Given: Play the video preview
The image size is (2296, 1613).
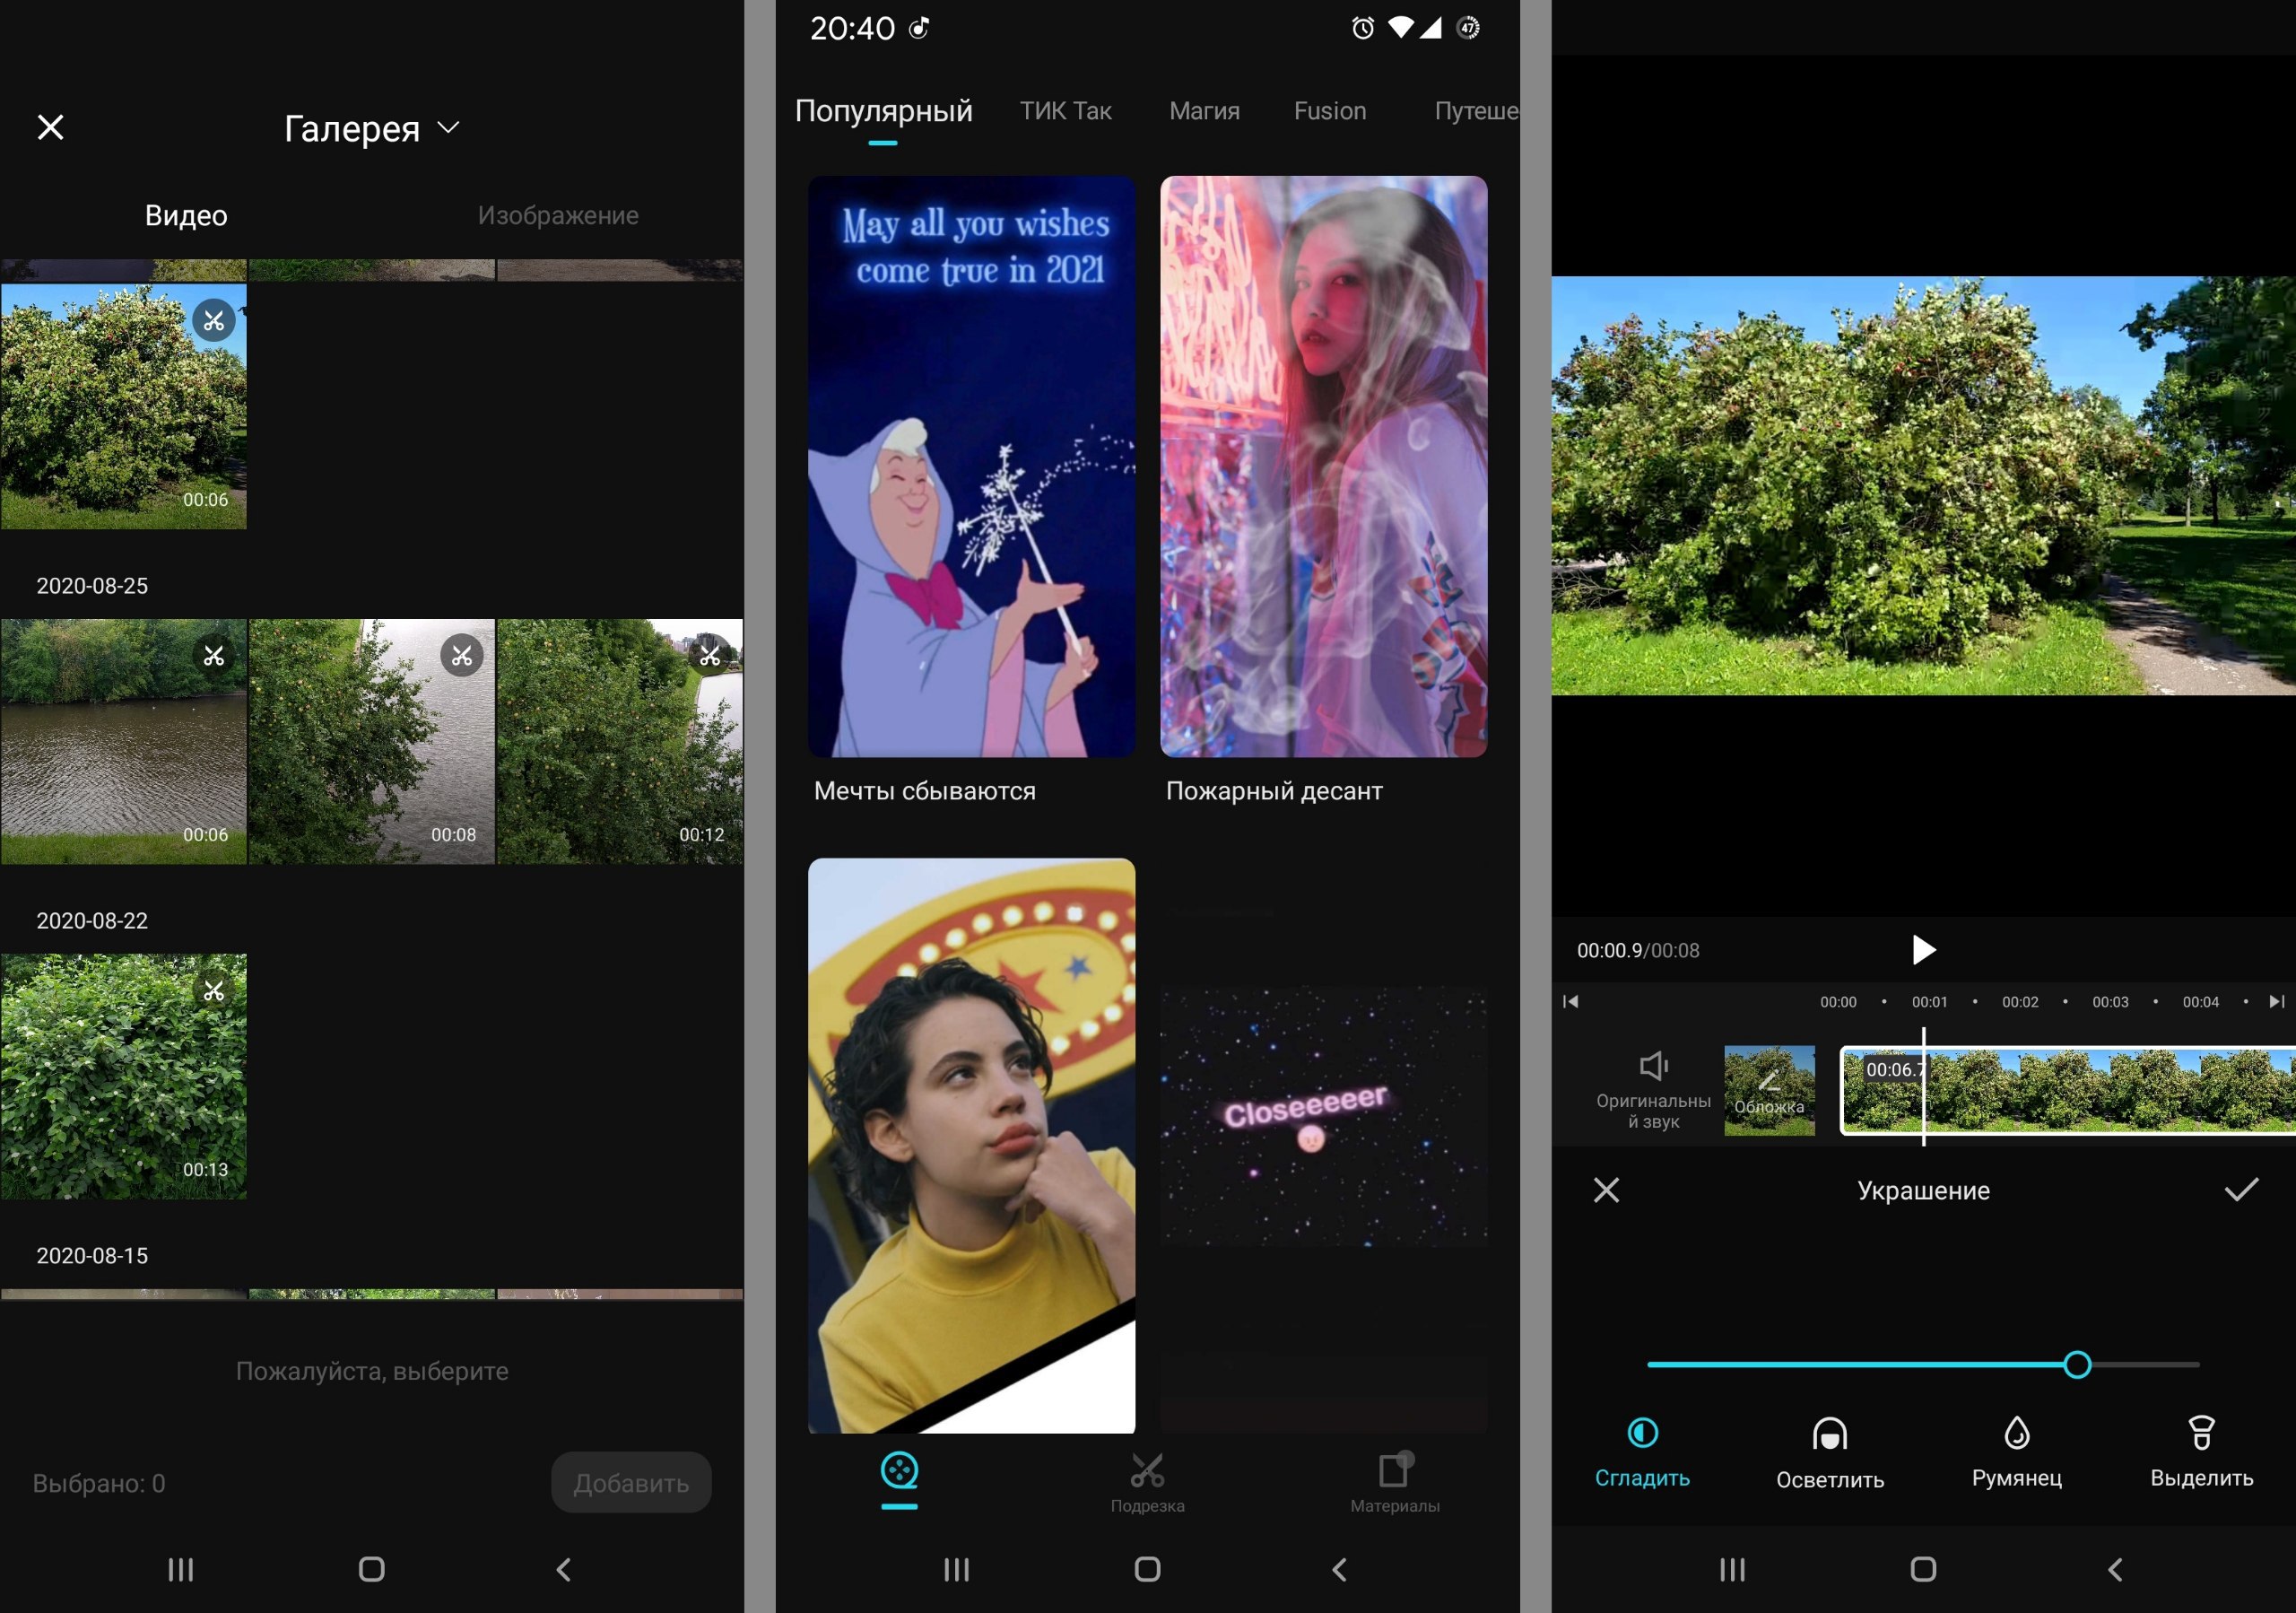Looking at the screenshot, I should [x=1922, y=949].
